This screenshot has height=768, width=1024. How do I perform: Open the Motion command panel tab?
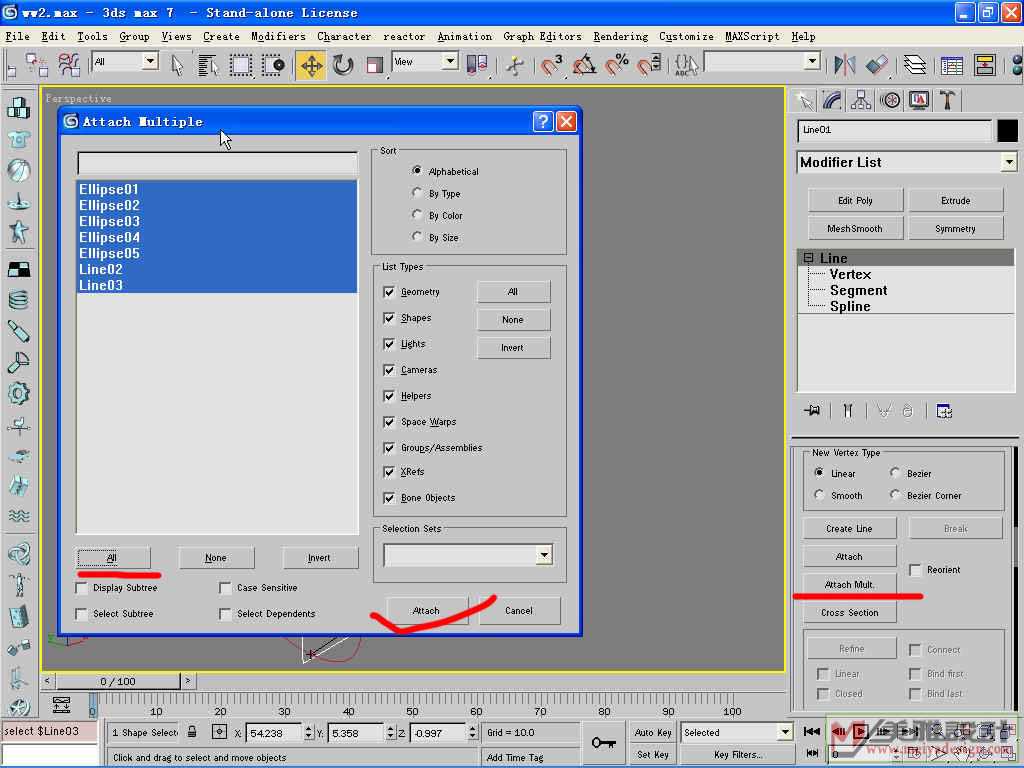[x=890, y=101]
